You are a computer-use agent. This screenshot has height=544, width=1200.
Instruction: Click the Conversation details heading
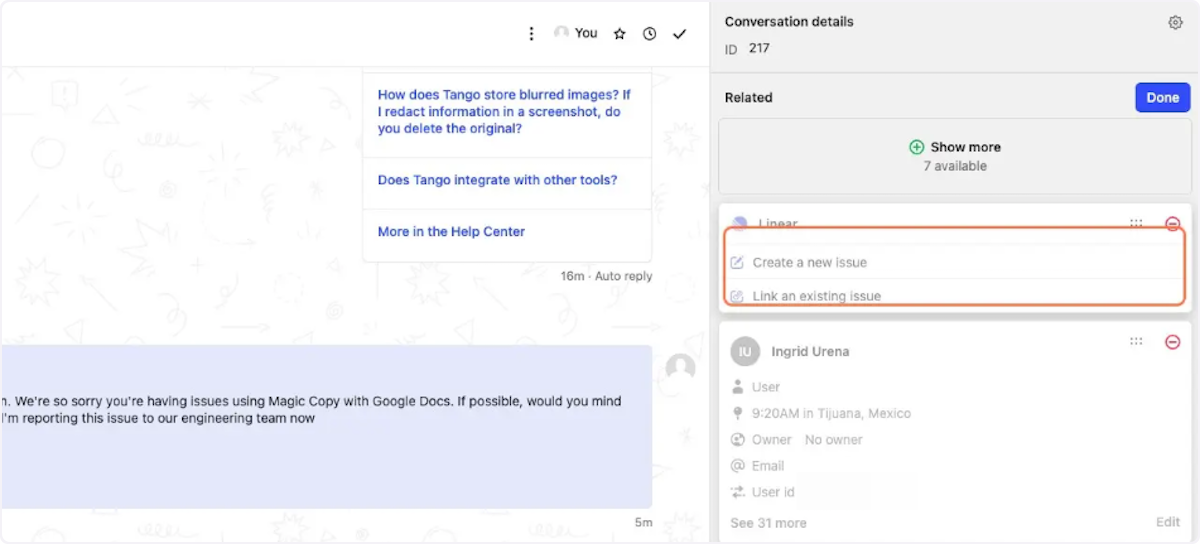789,21
